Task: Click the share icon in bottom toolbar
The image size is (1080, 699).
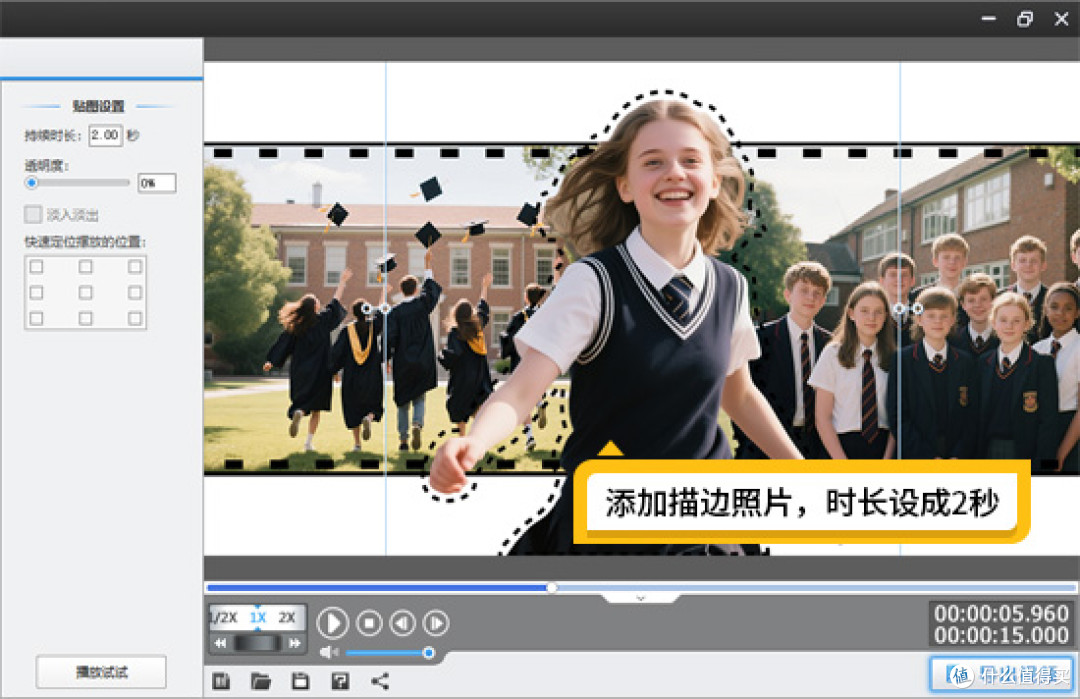Action: pyautogui.click(x=380, y=681)
